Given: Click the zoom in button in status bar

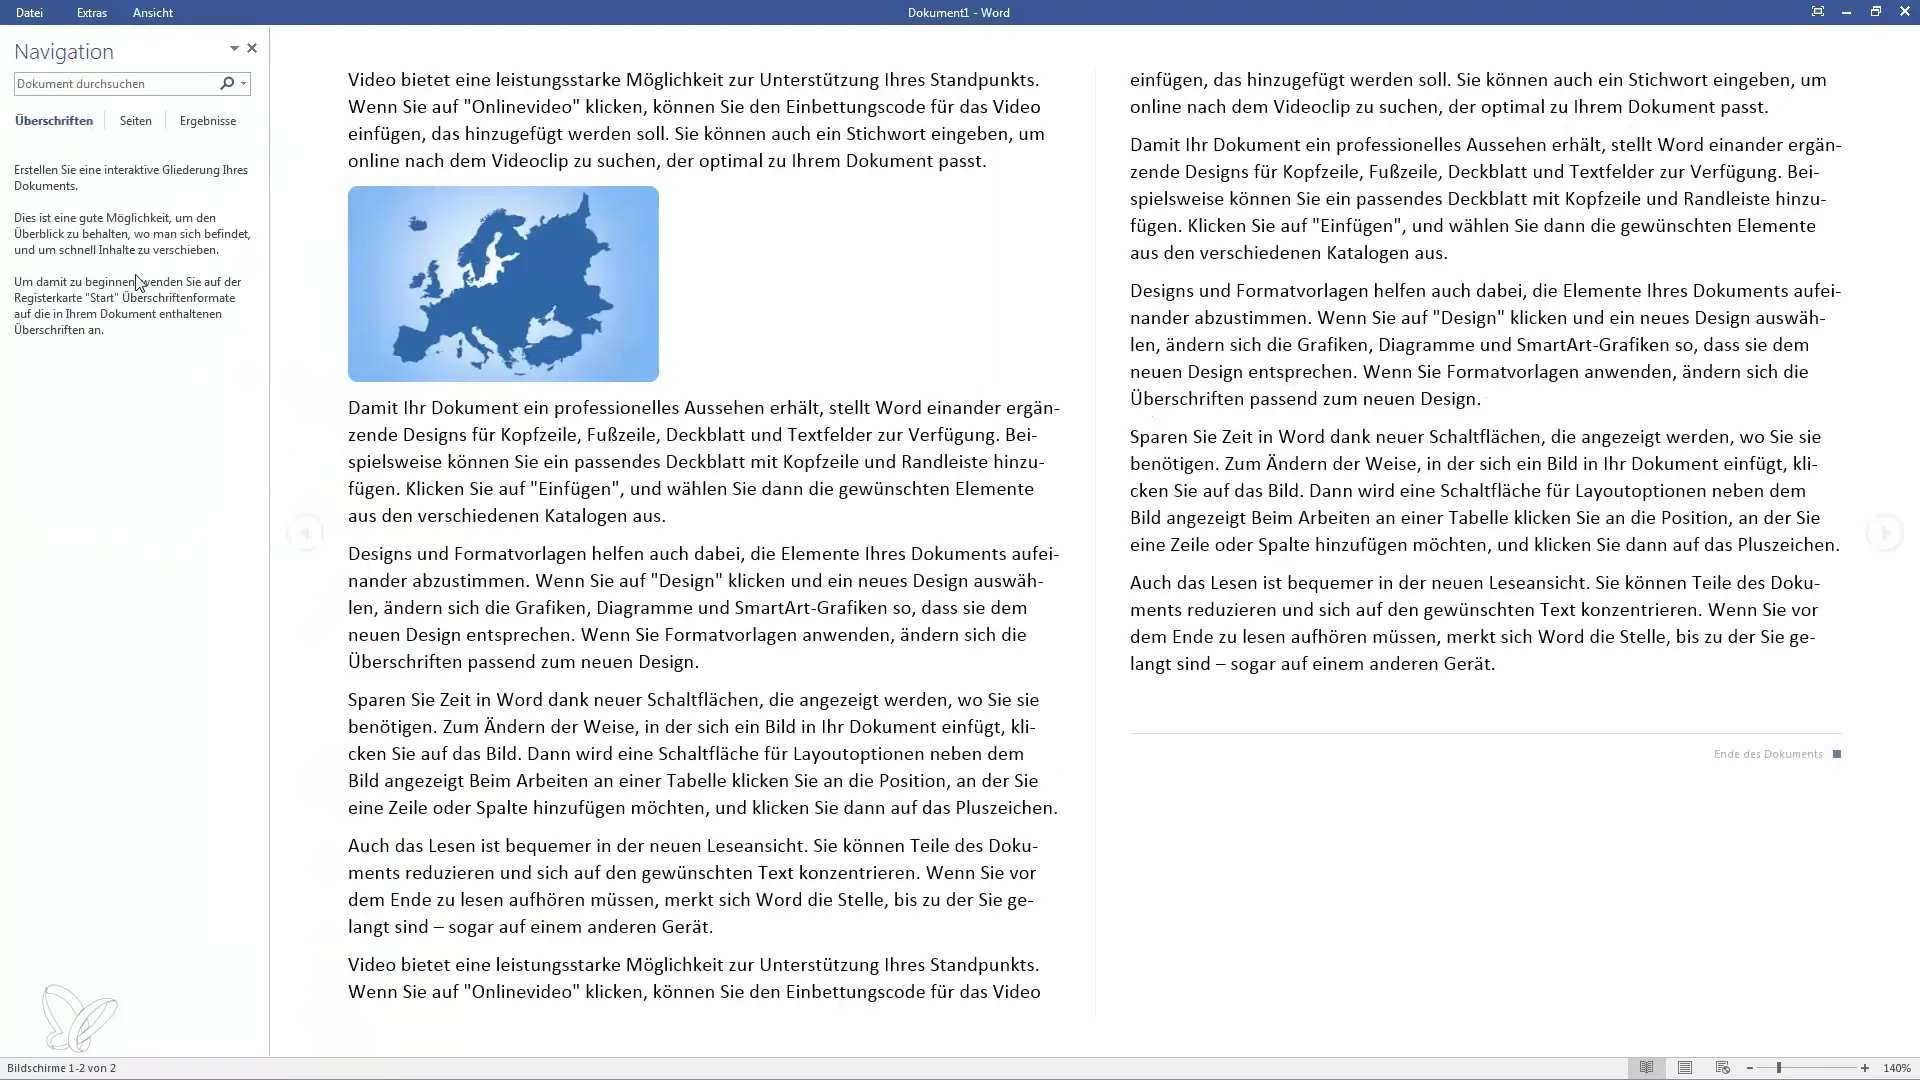Looking at the screenshot, I should point(1865,1068).
